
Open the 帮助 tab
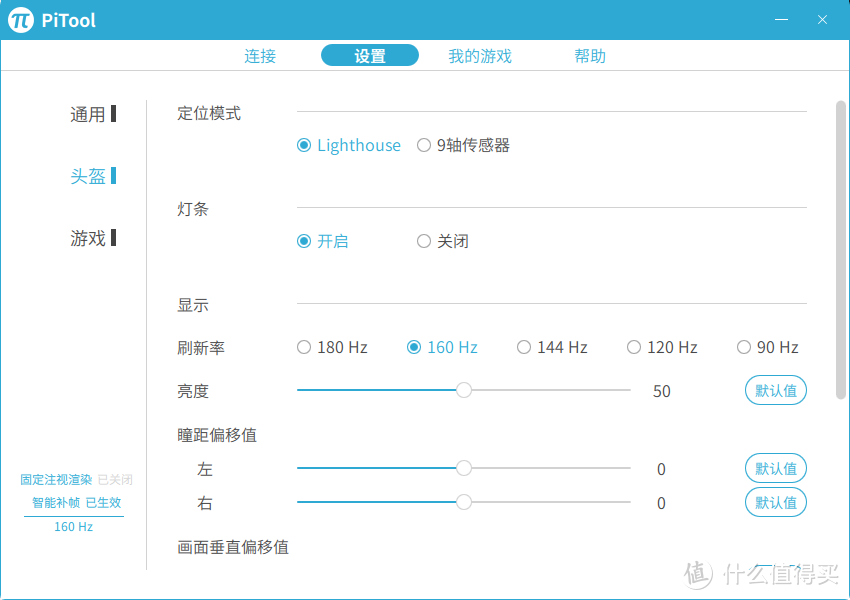tap(590, 56)
